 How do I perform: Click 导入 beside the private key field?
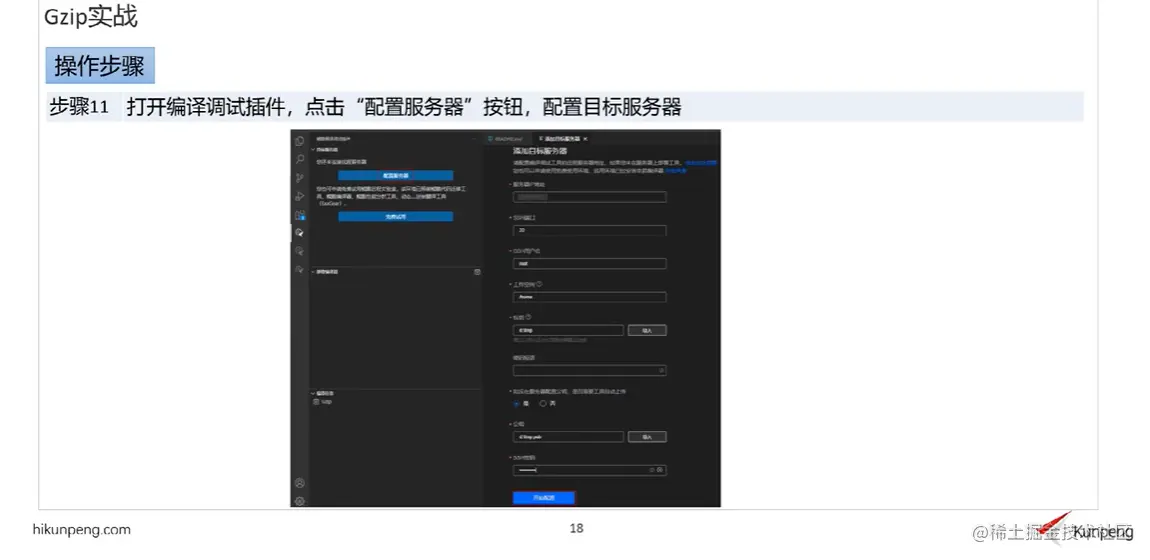pyautogui.click(x=647, y=331)
